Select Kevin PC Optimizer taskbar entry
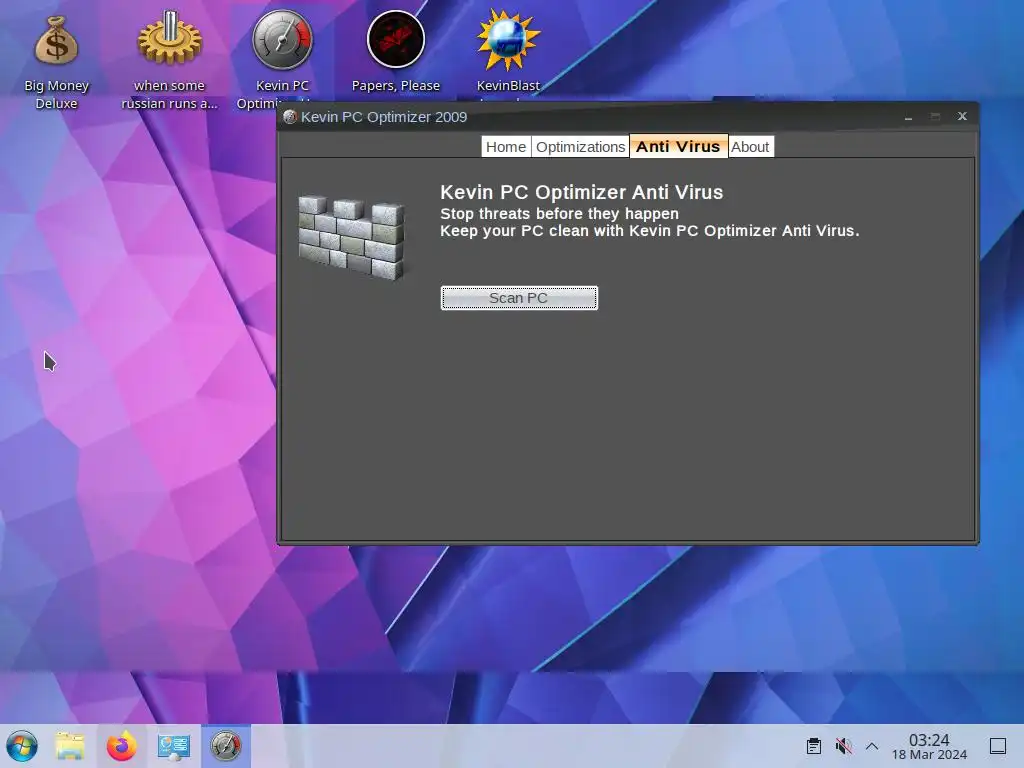 point(225,746)
